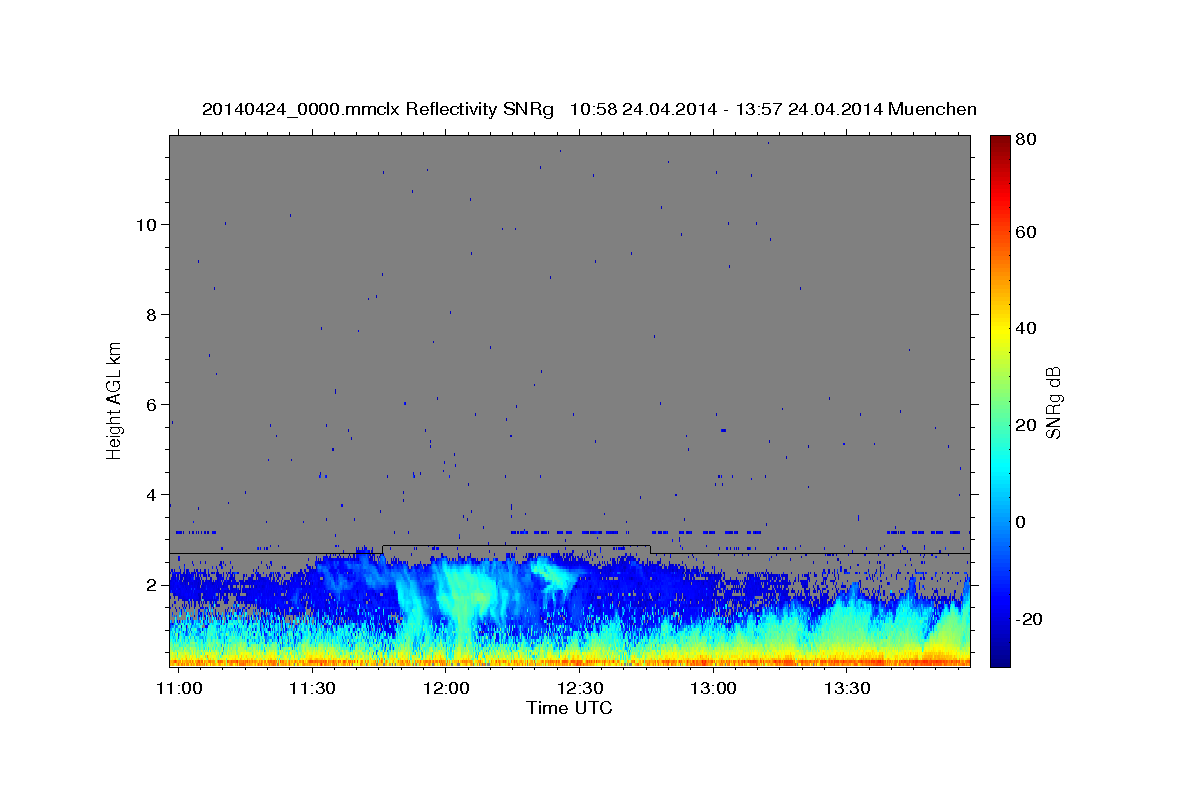Image resolution: width=1200 pixels, height=800 pixels.
Task: Click the 11:30 time tick label
Action: click(313, 688)
